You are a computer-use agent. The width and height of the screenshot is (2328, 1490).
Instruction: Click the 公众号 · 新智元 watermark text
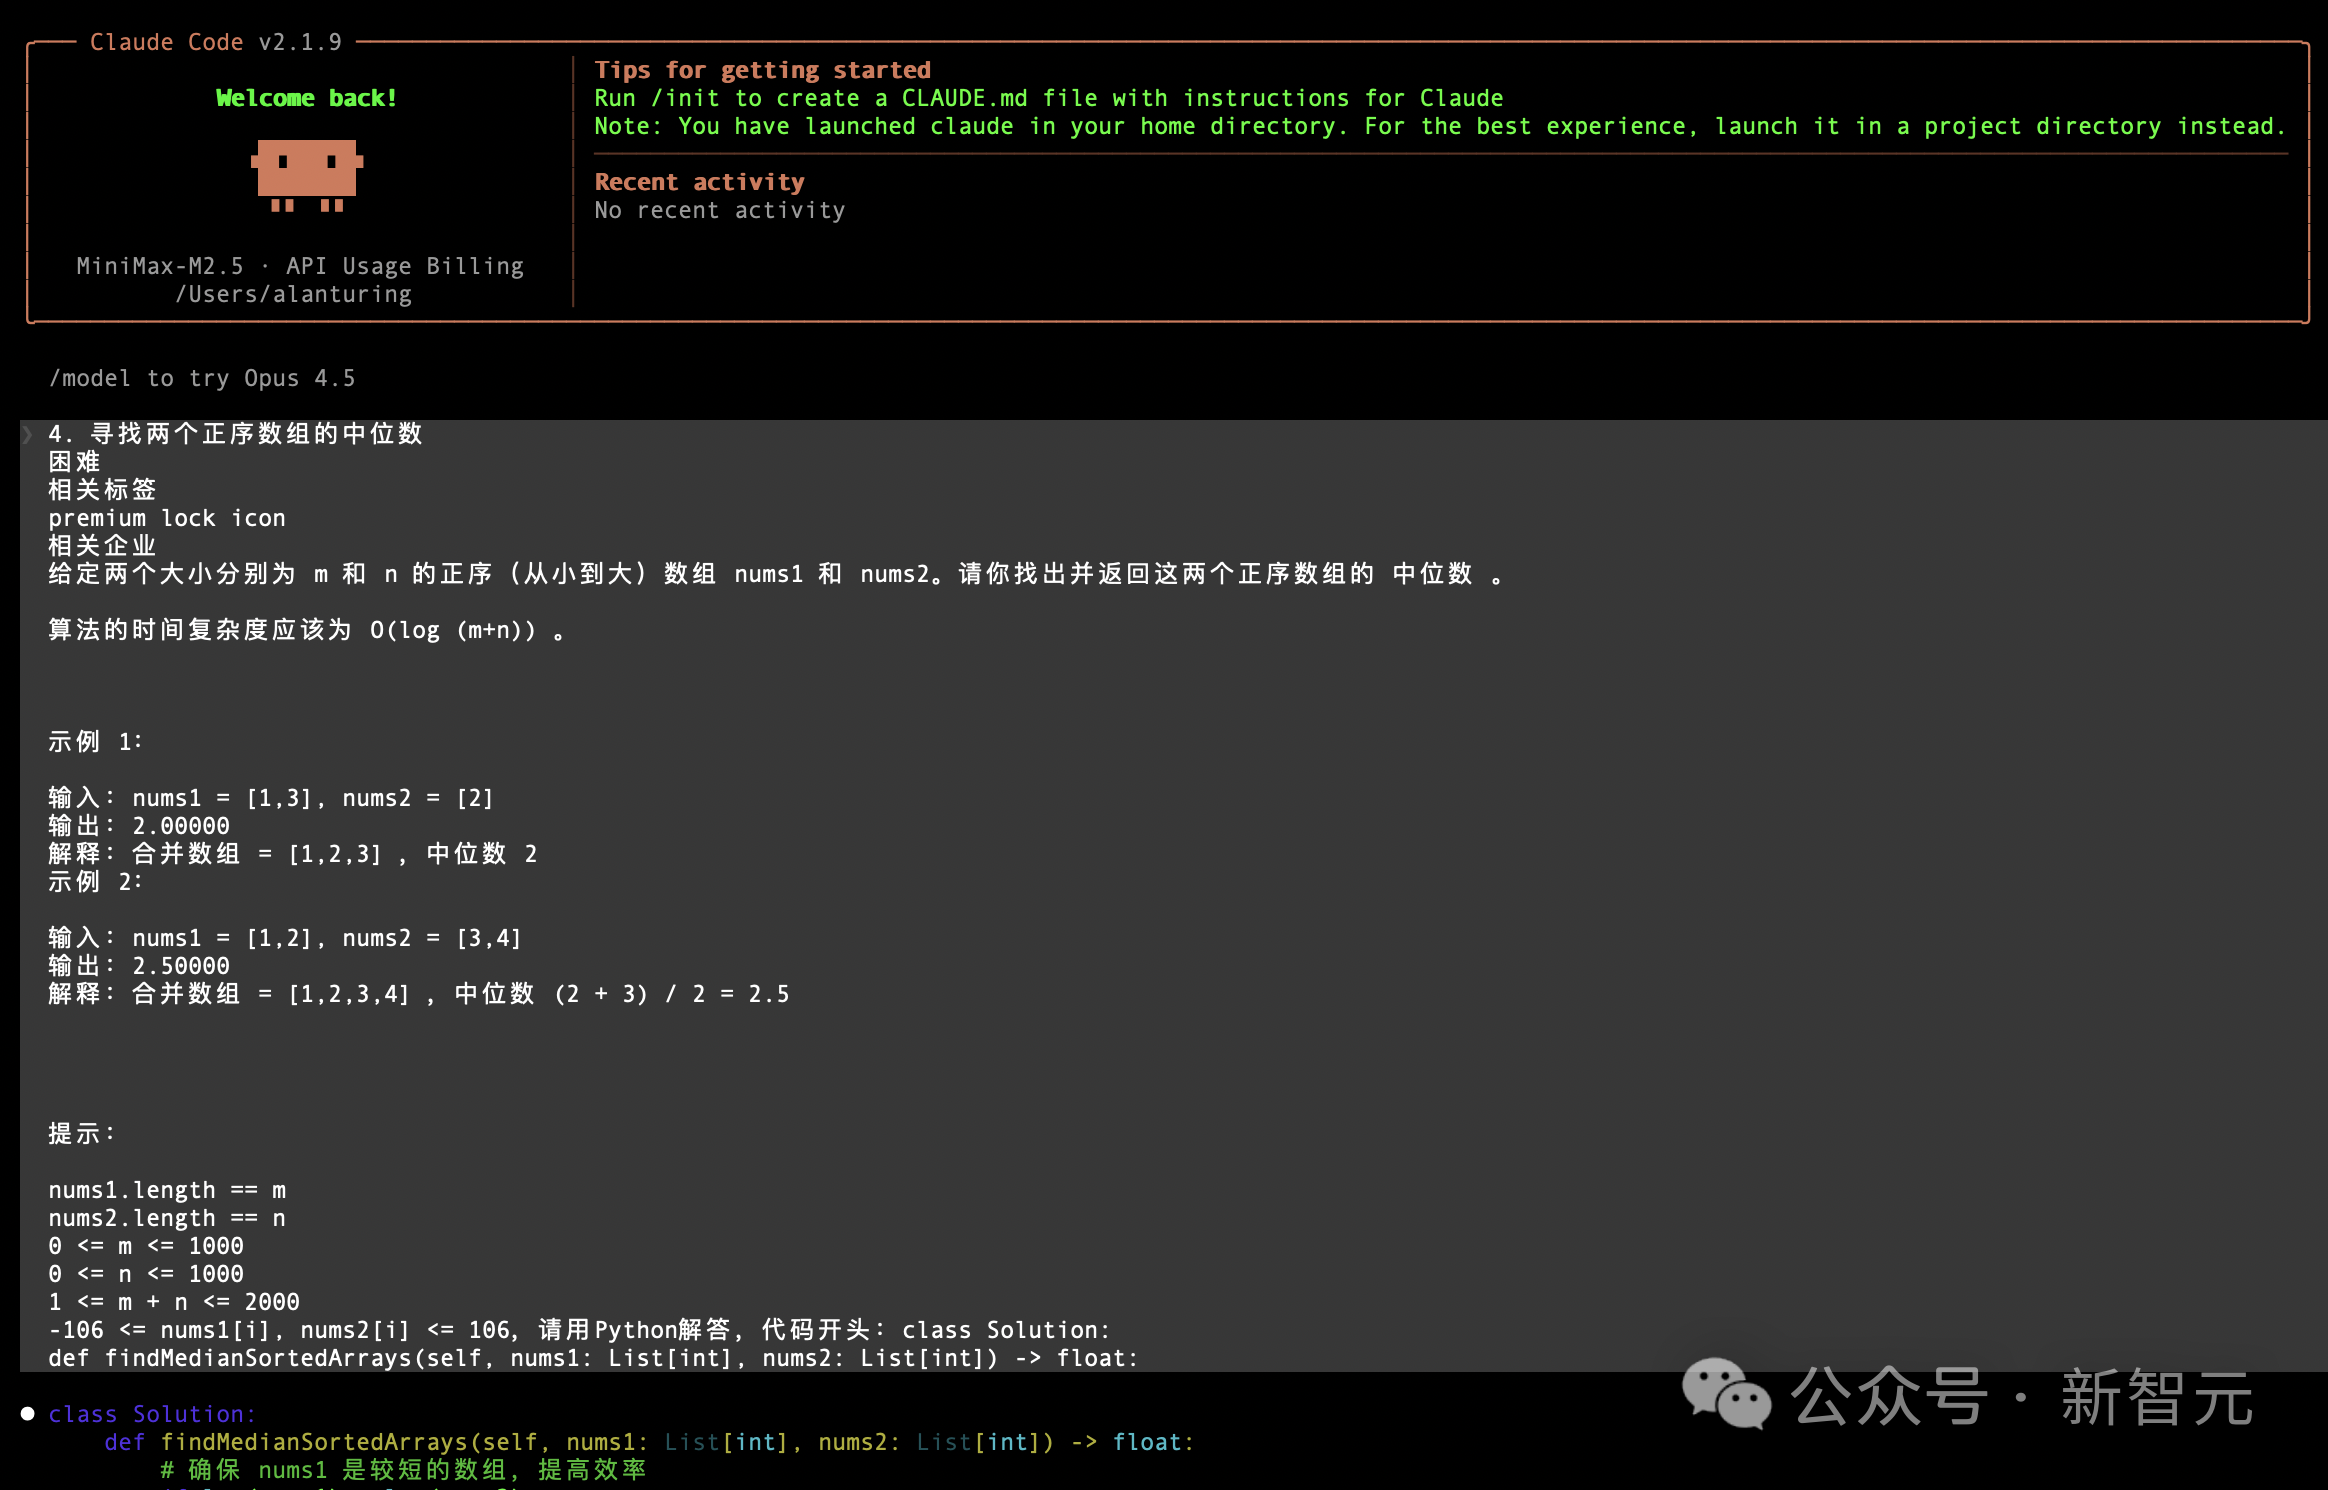[x=2020, y=1396]
